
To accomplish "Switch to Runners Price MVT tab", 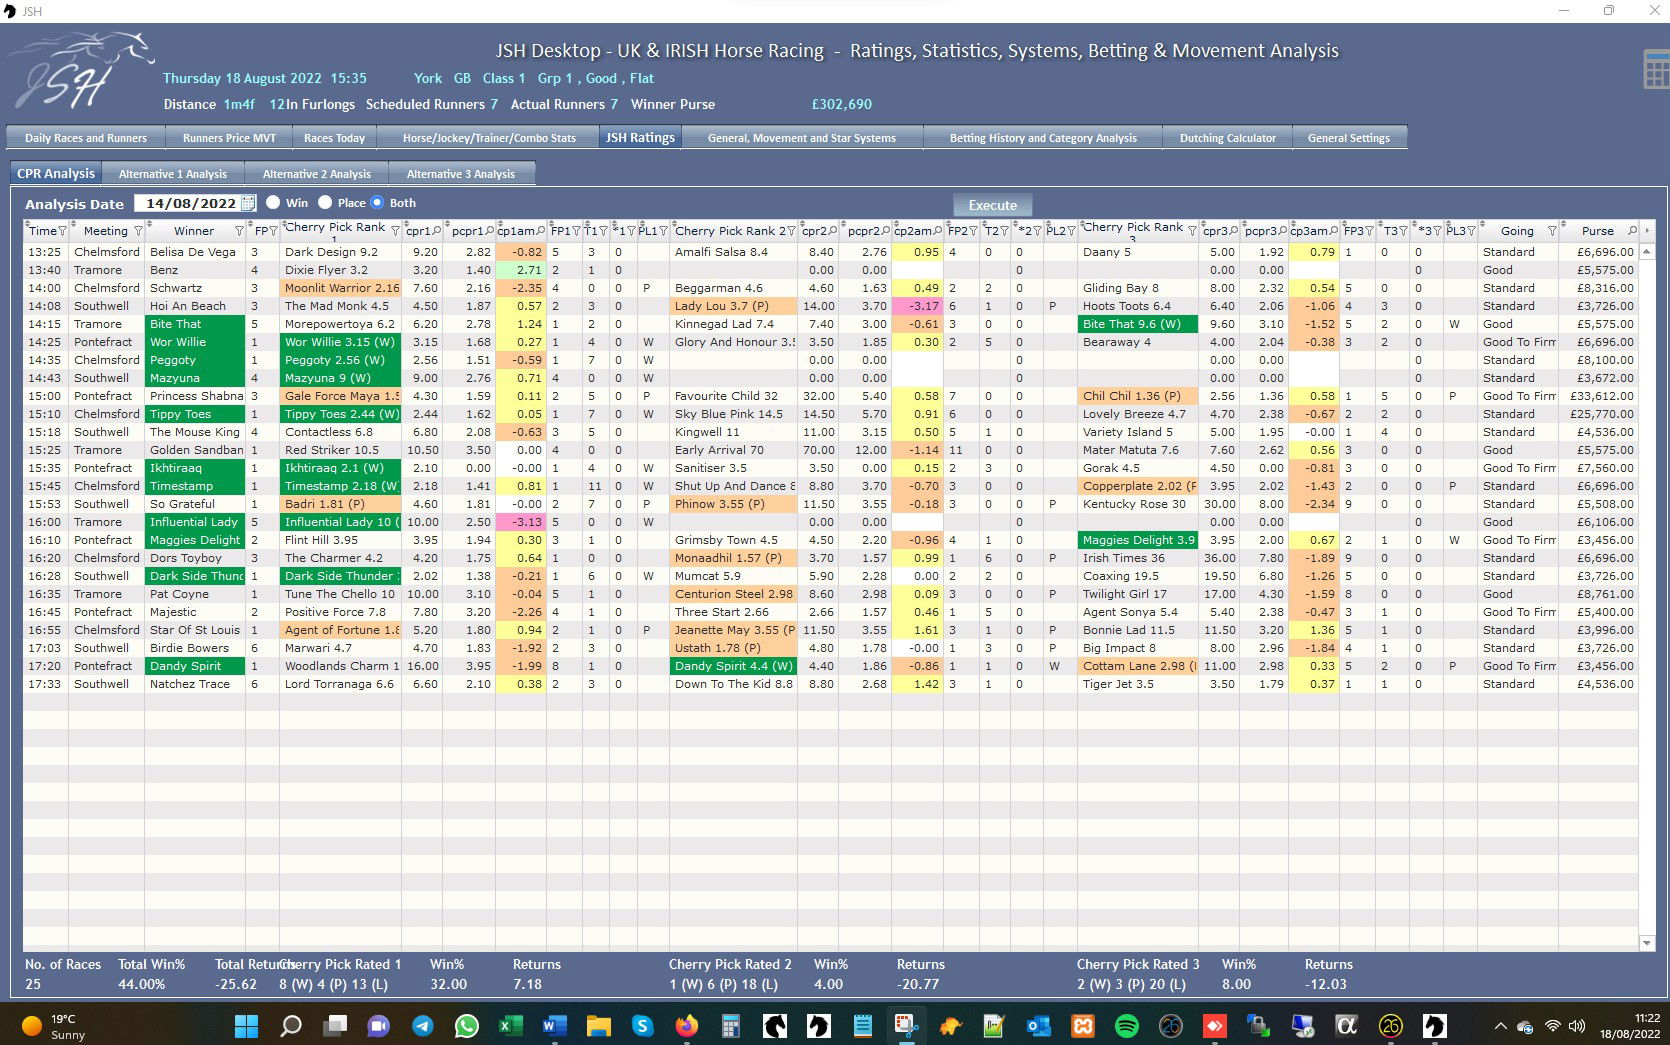I will click(x=229, y=138).
